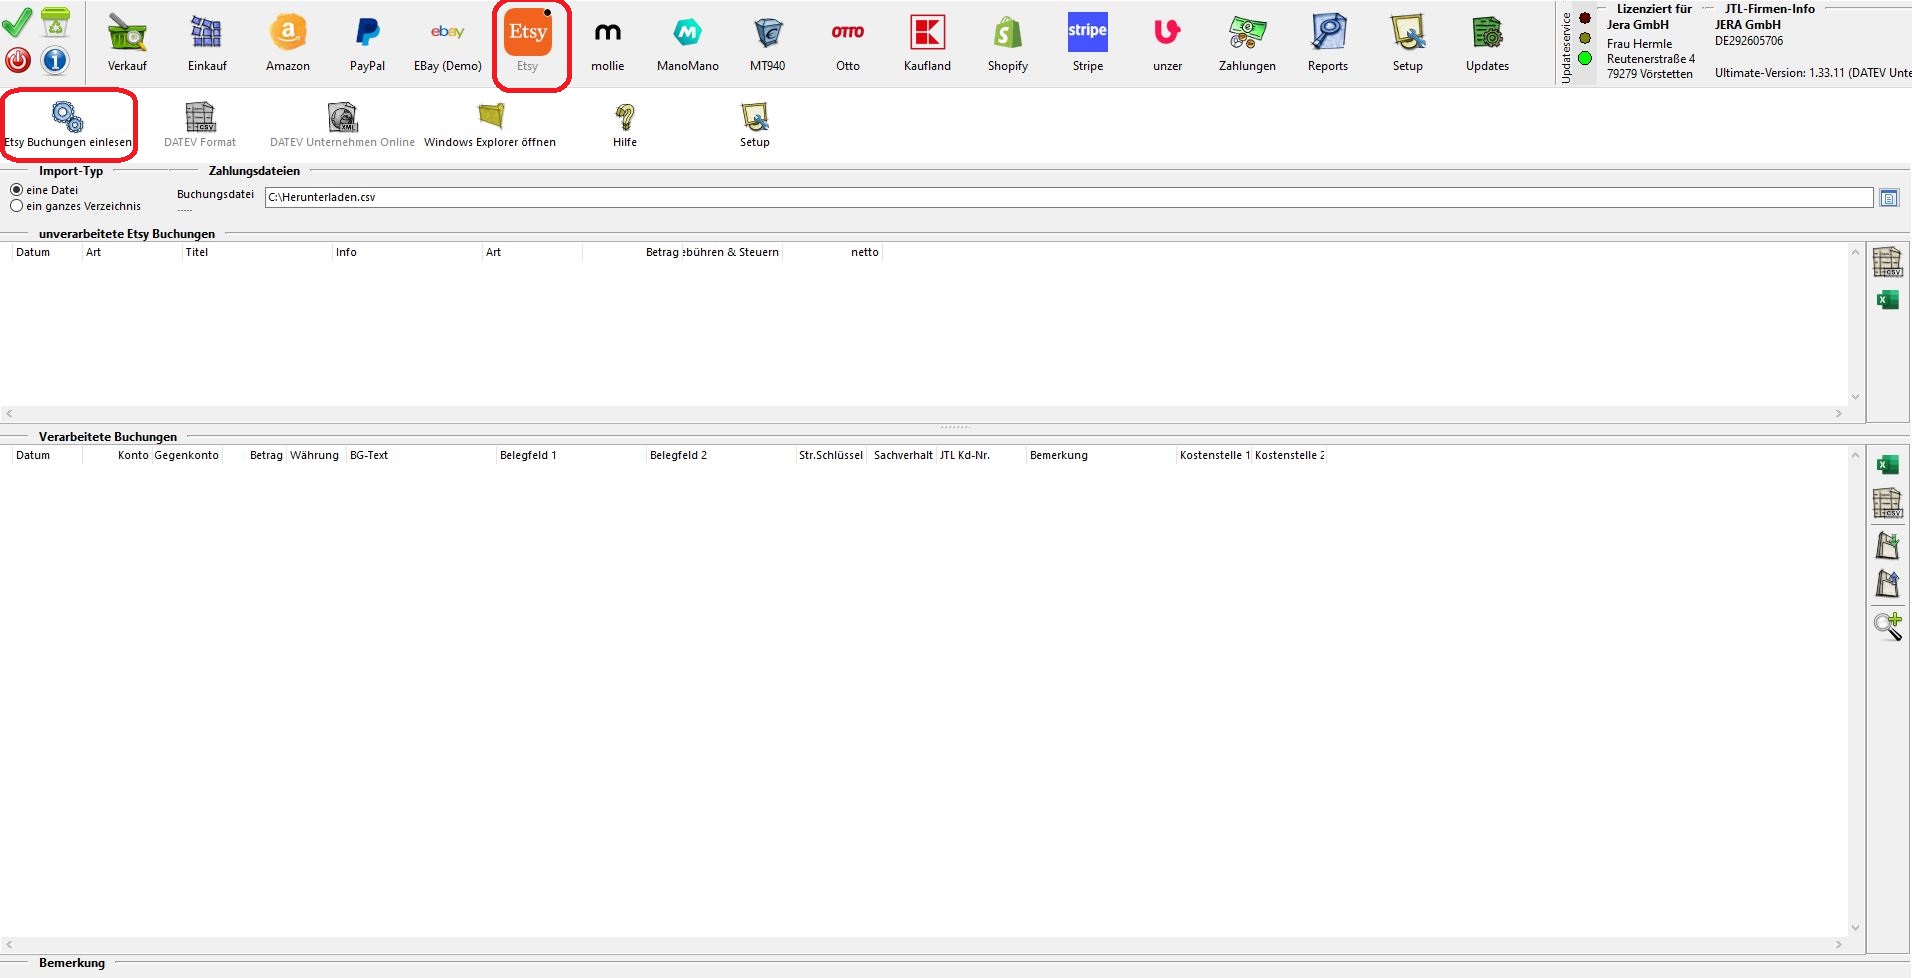Open the Stripe payments module

pos(1087,43)
